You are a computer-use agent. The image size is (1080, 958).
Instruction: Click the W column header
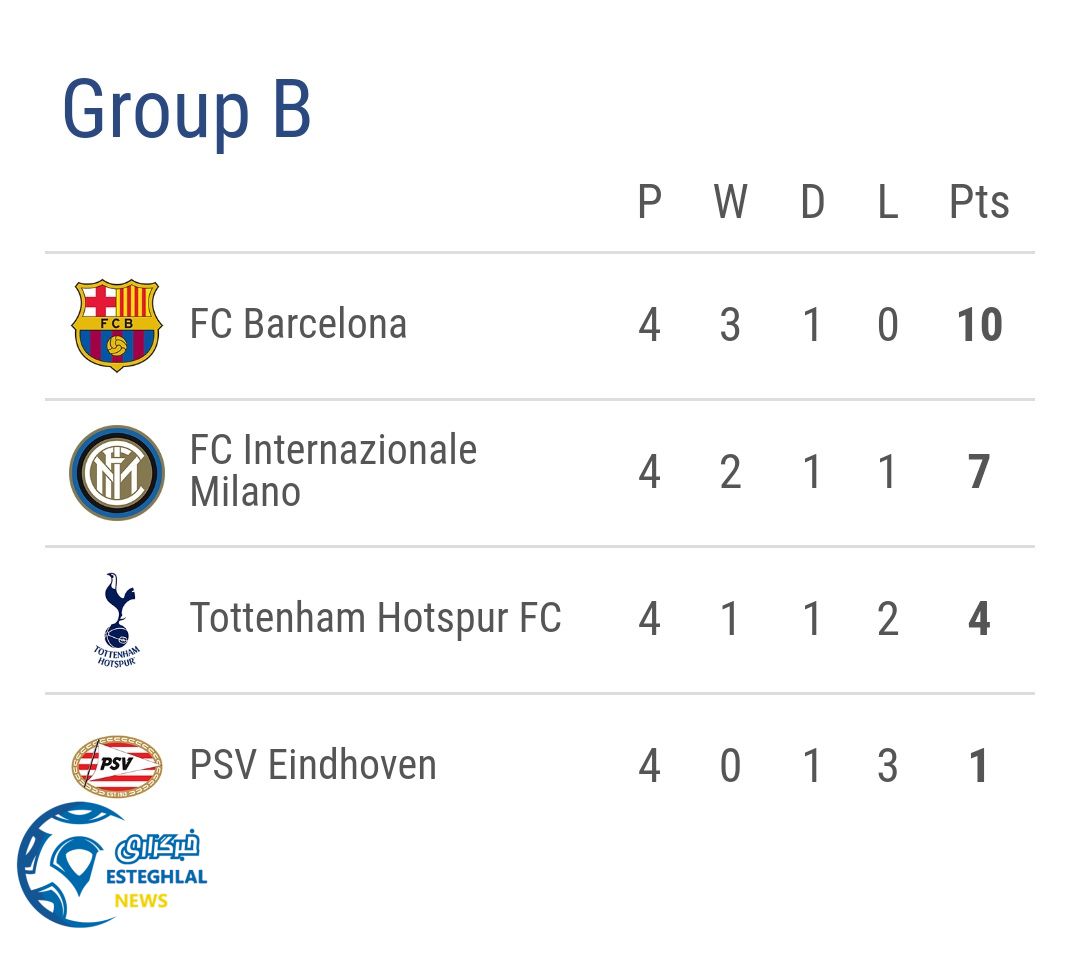point(730,203)
